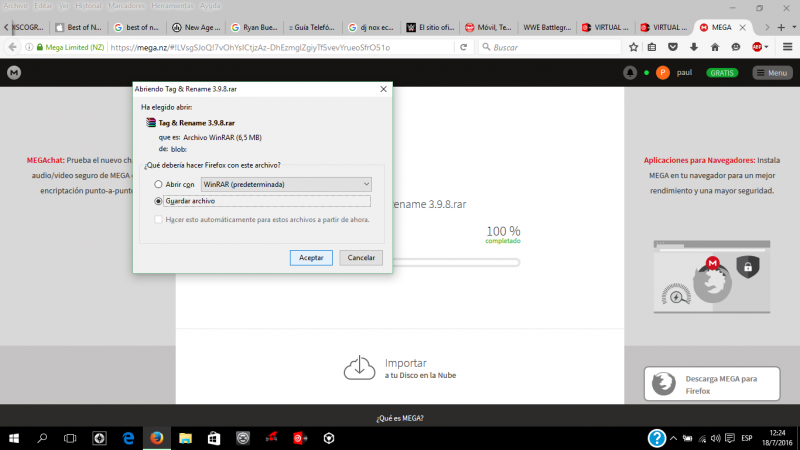Expand Adblock Plus dropdown arrow
800x450 pixels.
[x=766, y=47]
